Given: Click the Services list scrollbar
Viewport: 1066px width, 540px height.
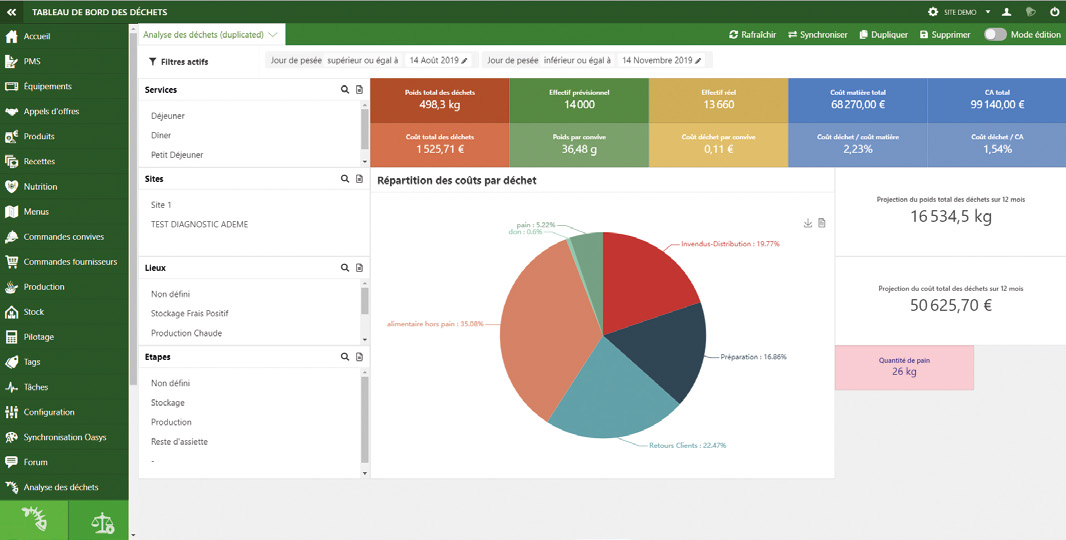Looking at the screenshot, I should [x=365, y=129].
